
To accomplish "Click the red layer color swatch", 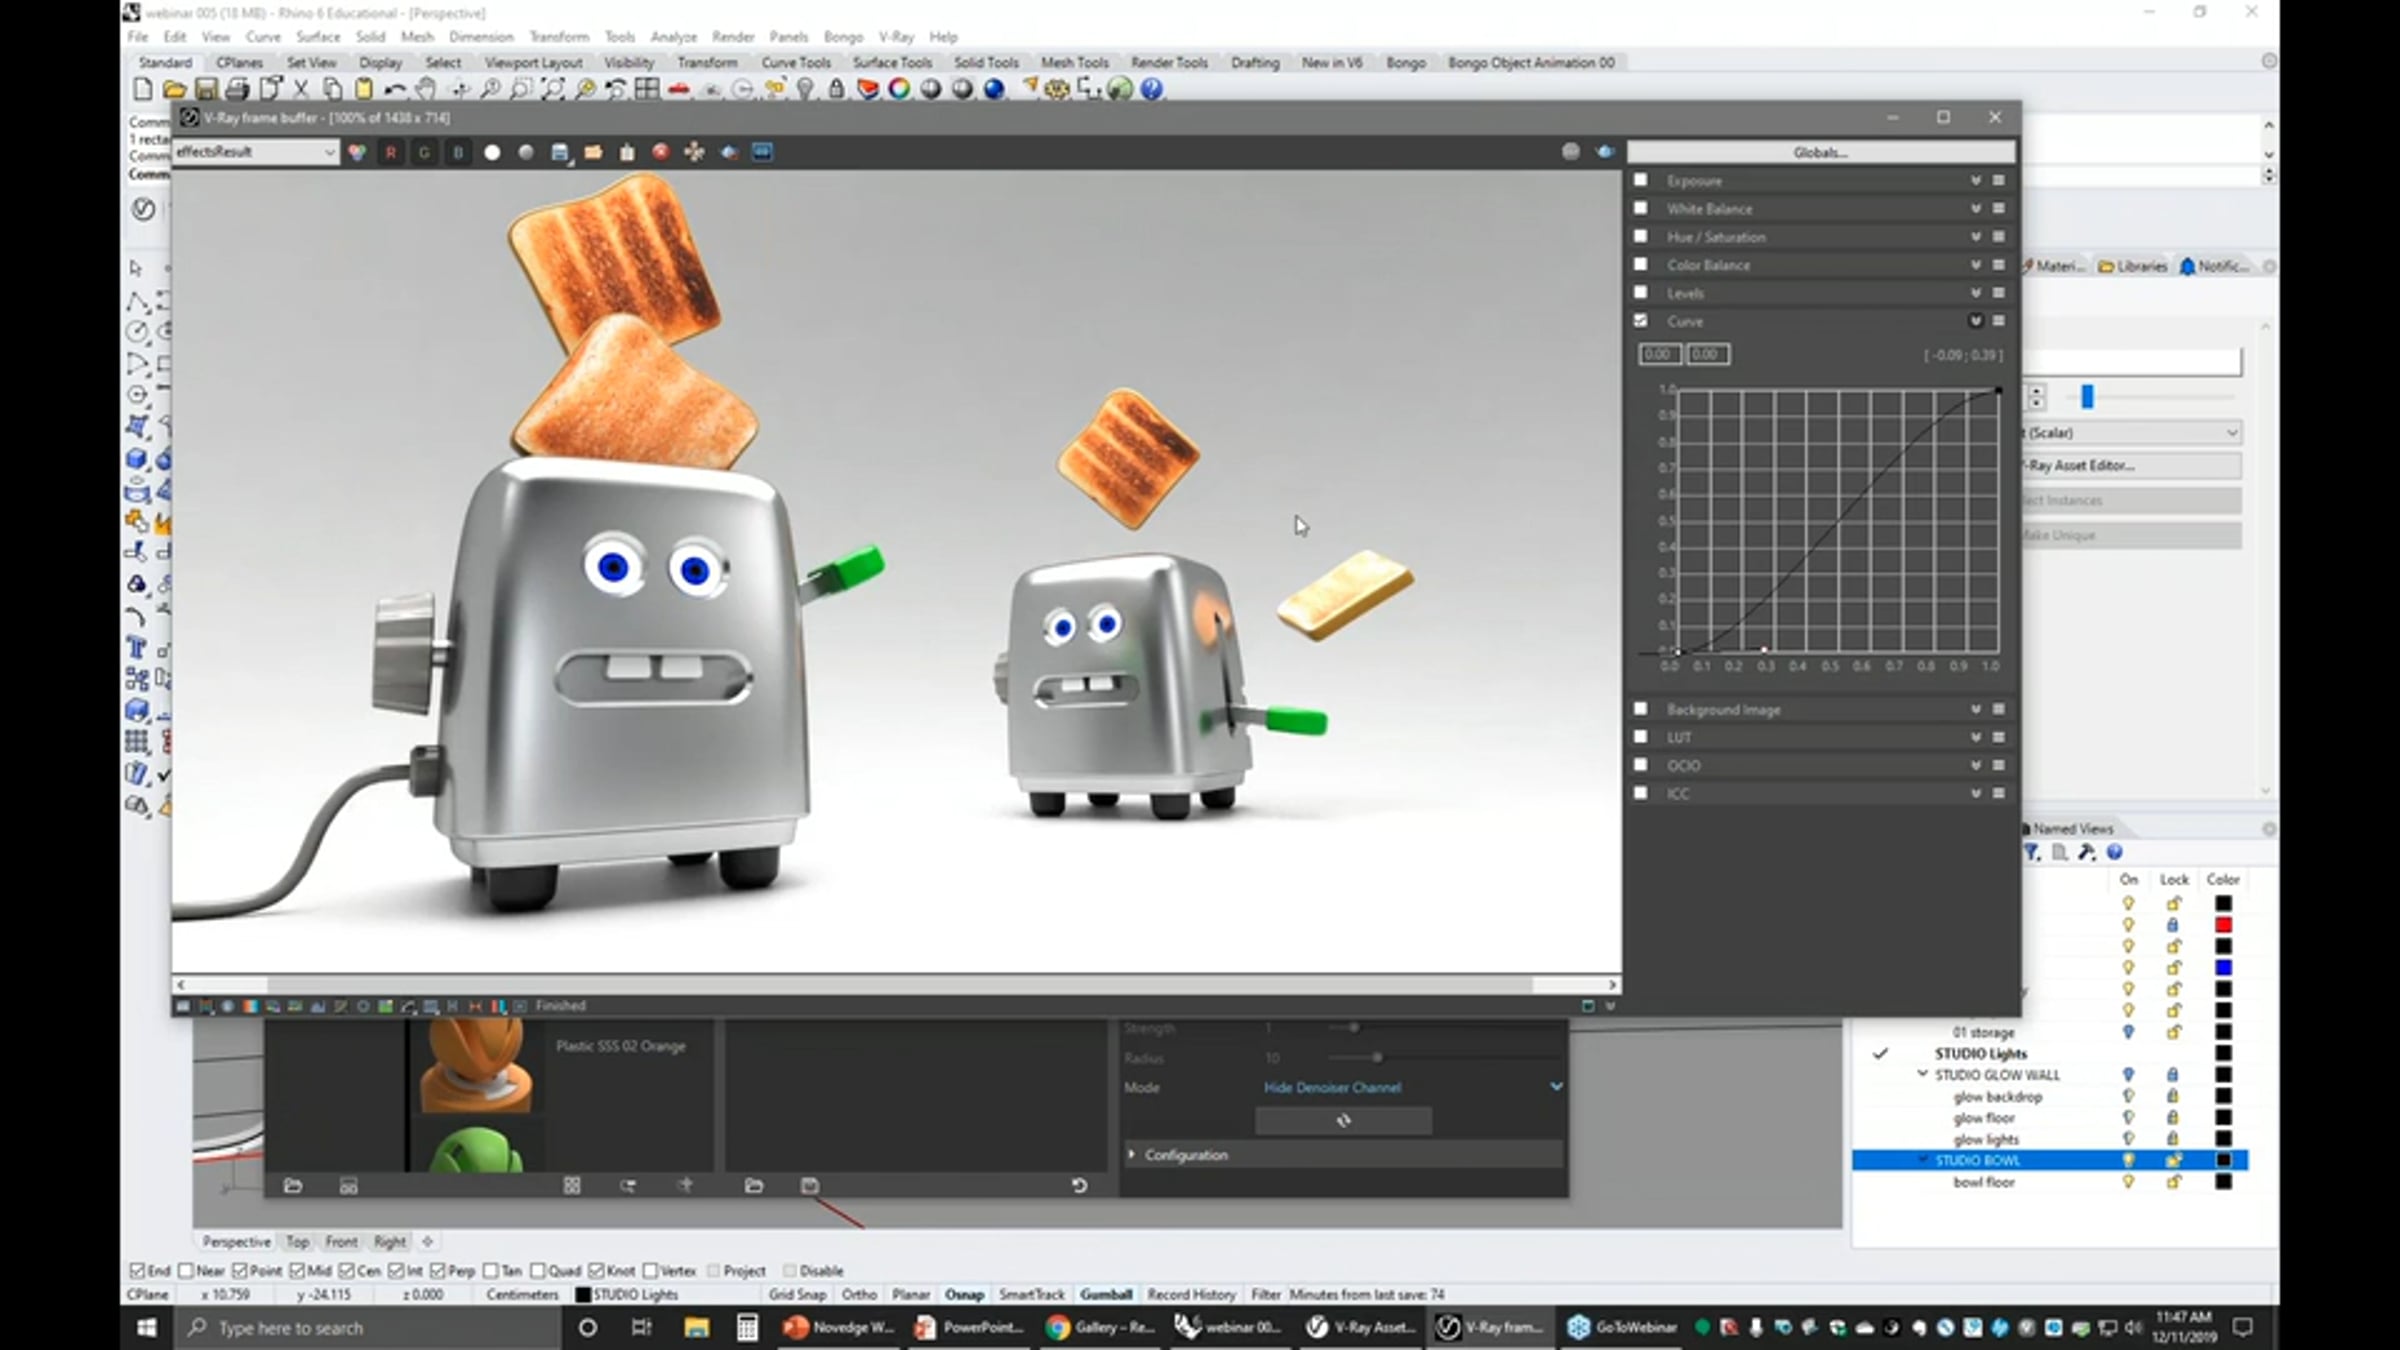I will pyautogui.click(x=2223, y=925).
